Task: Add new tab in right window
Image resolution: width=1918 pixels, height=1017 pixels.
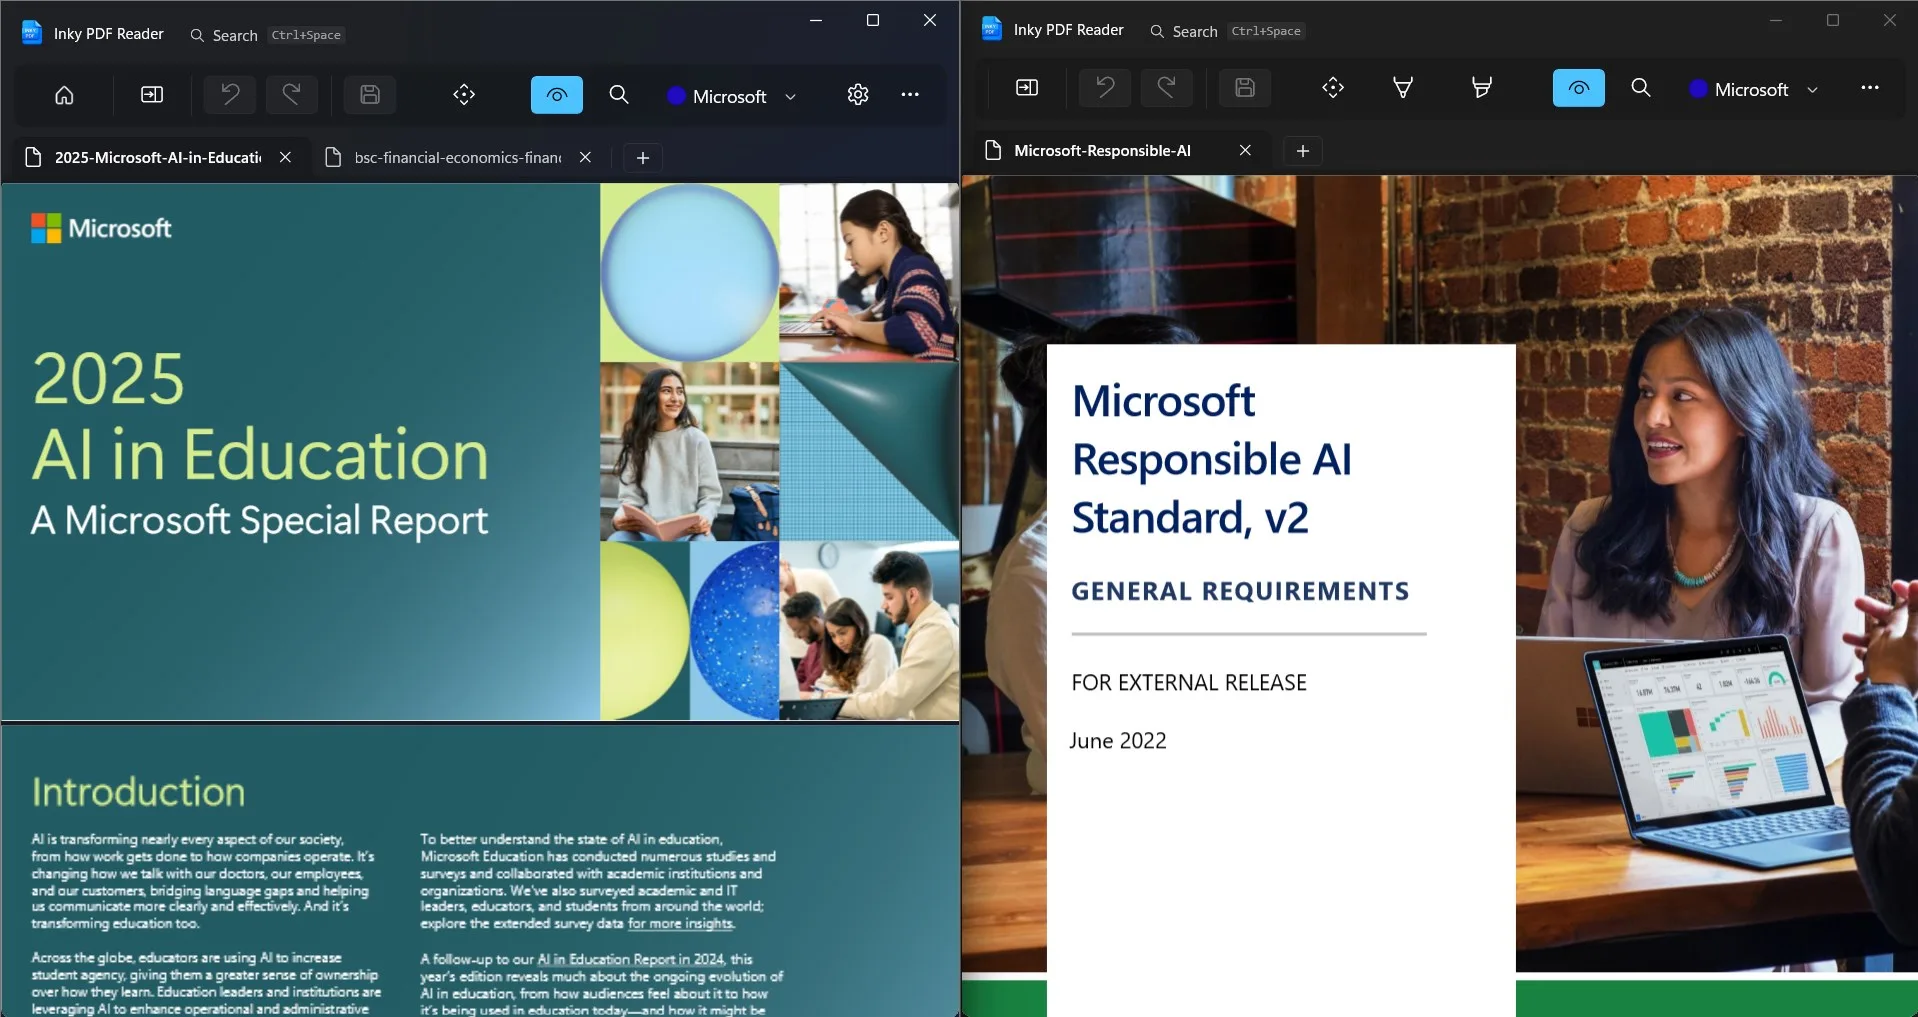Action: 1303,151
